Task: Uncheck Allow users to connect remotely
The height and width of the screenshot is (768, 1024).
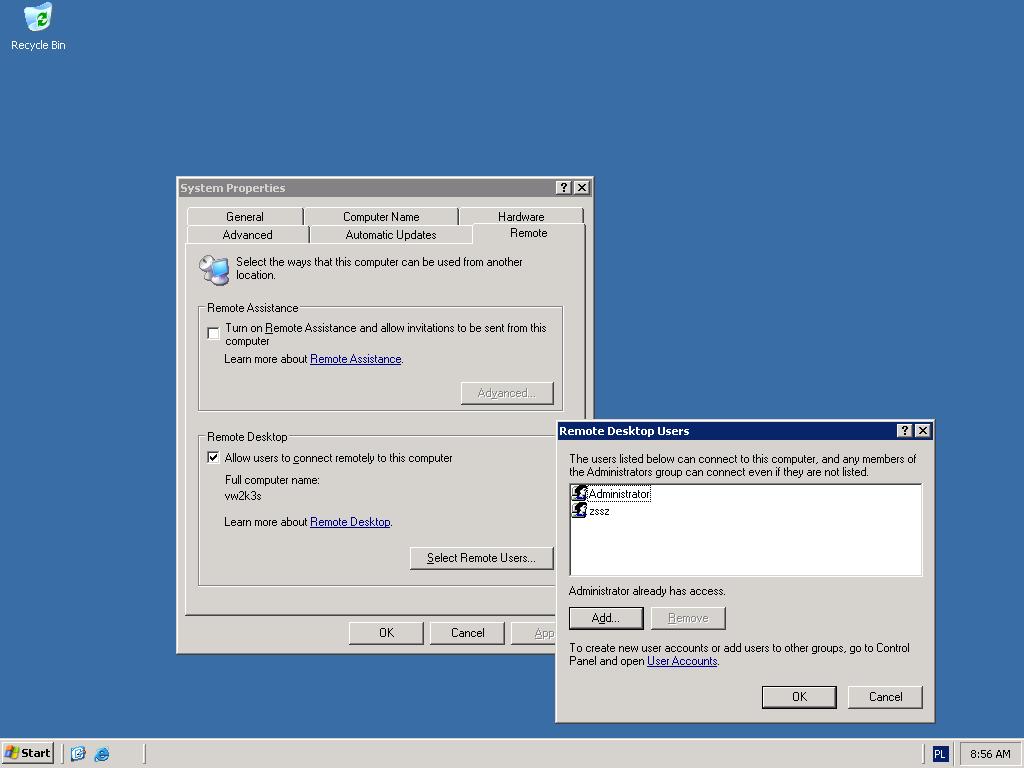Action: 213,457
